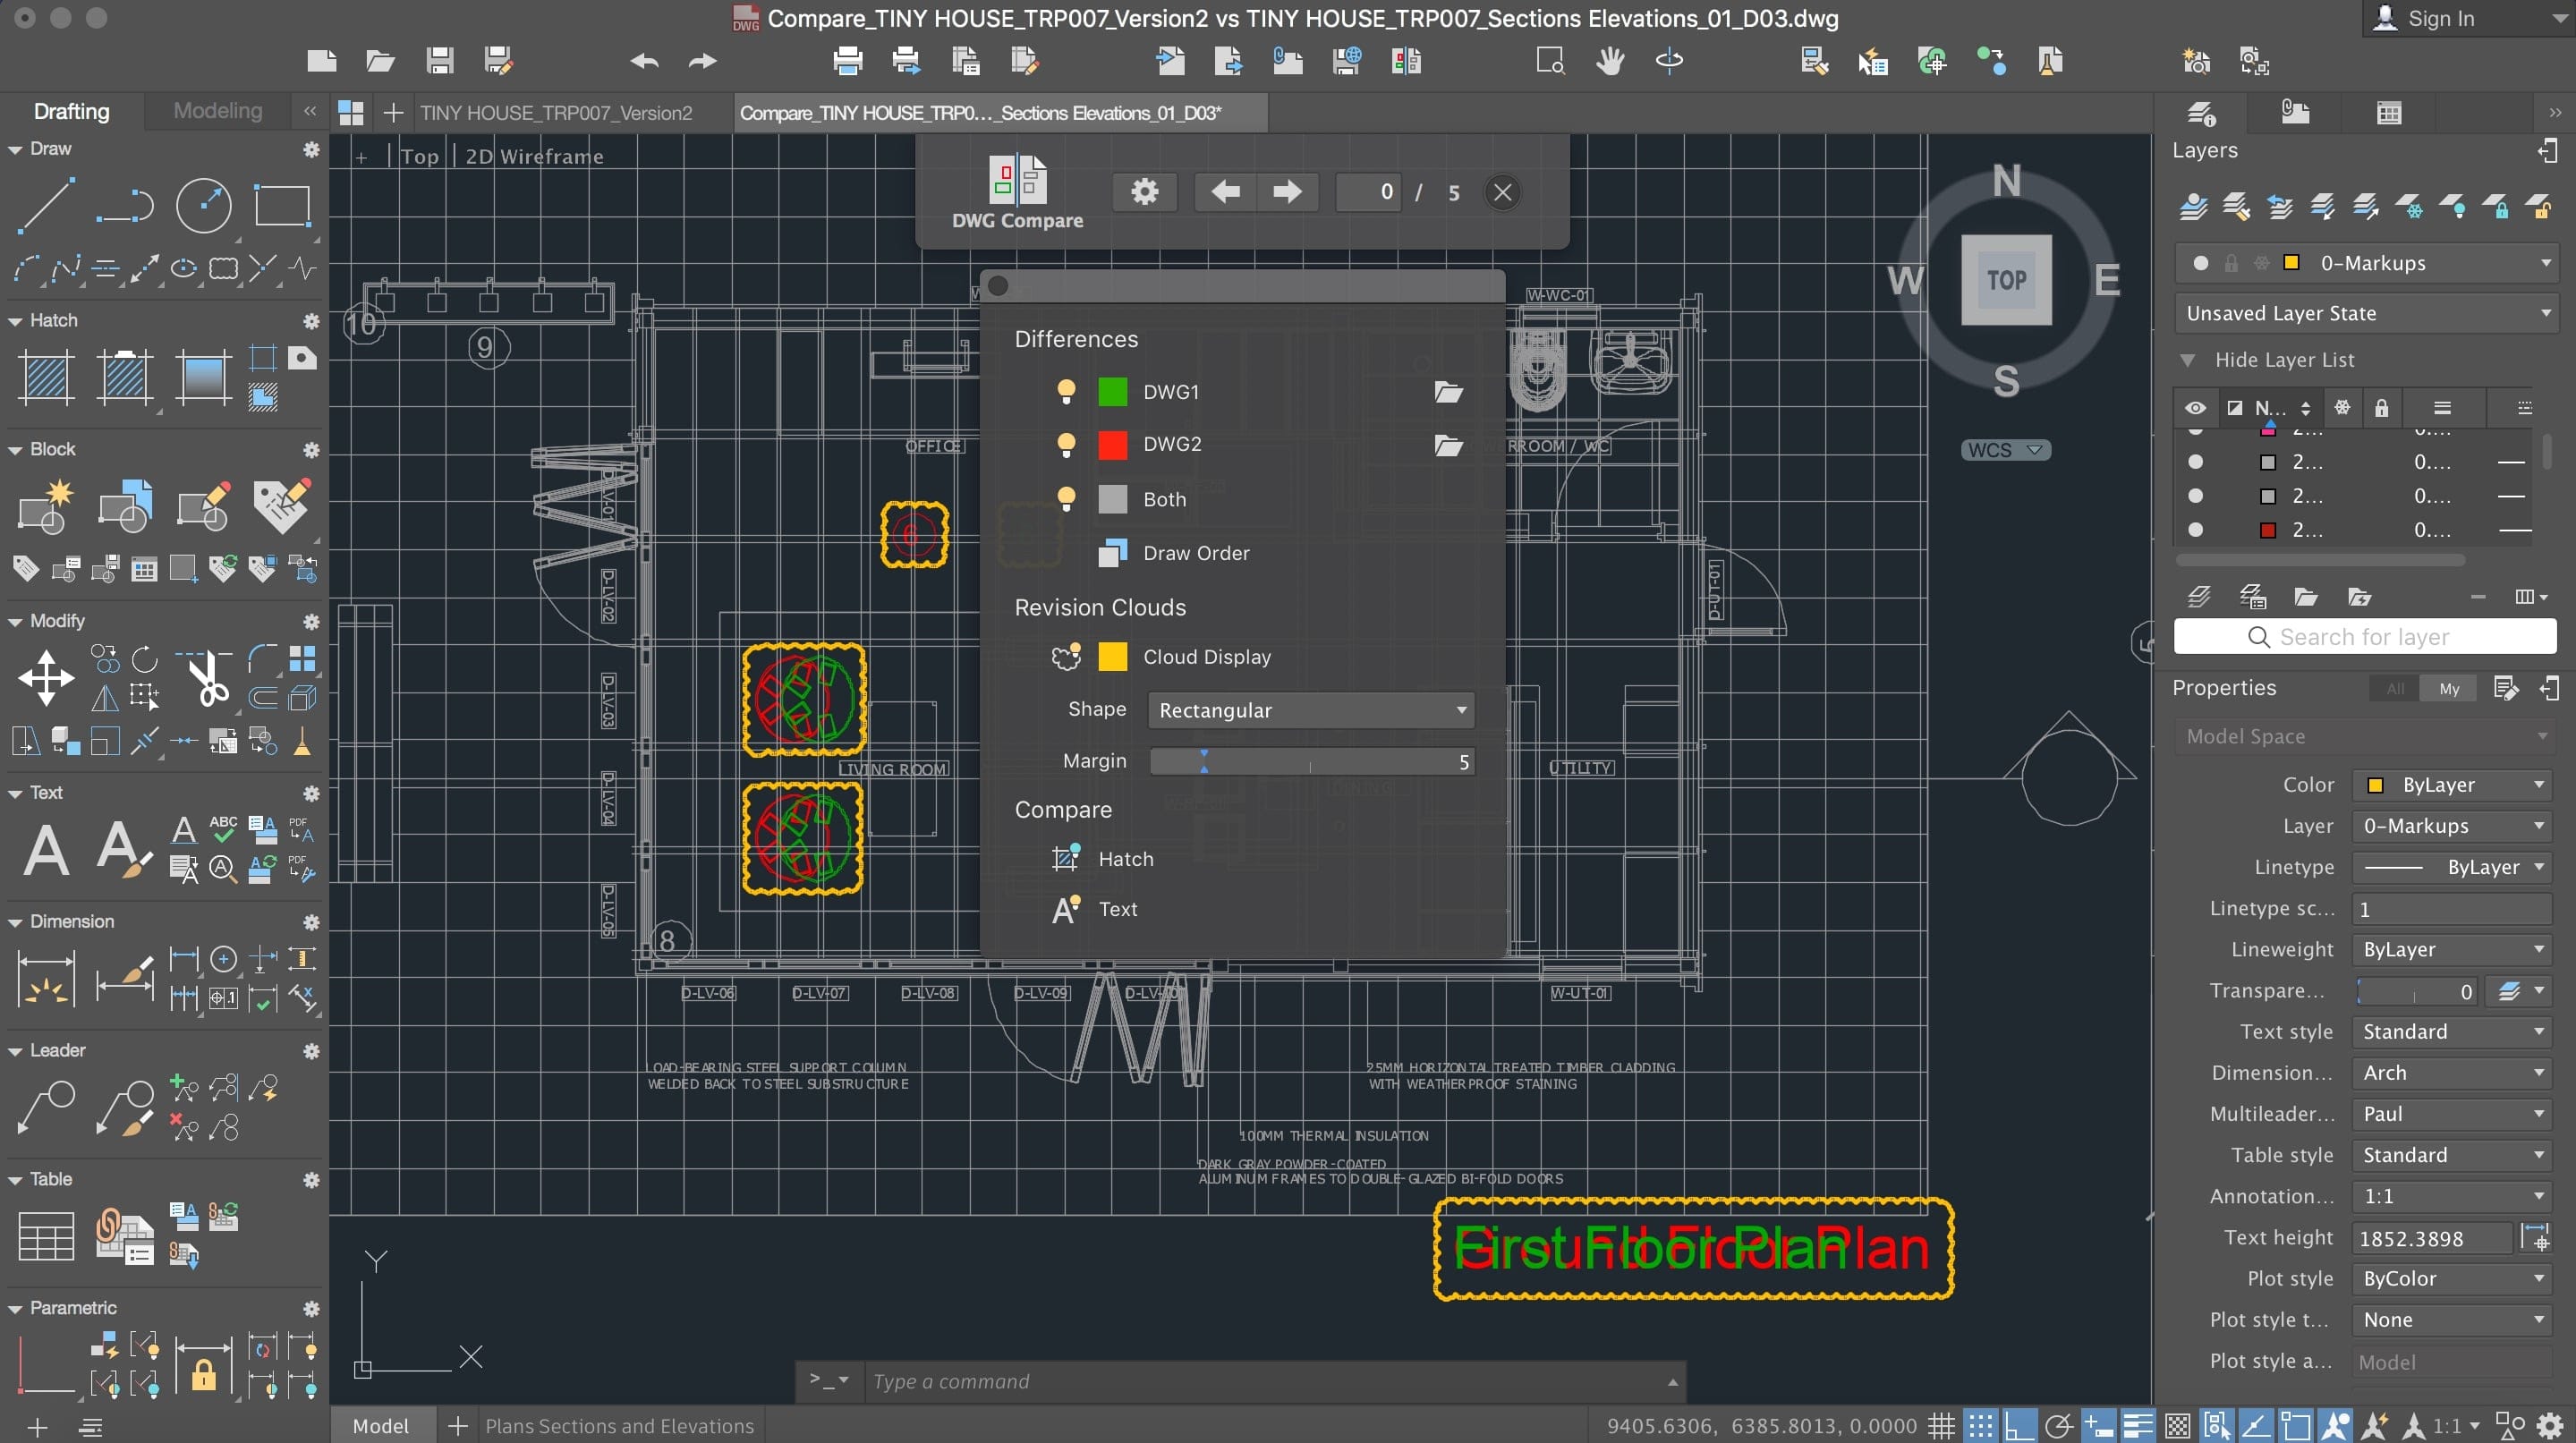2576x1443 pixels.
Task: Toggle DWG1 differences lightbulb
Action: point(1066,391)
